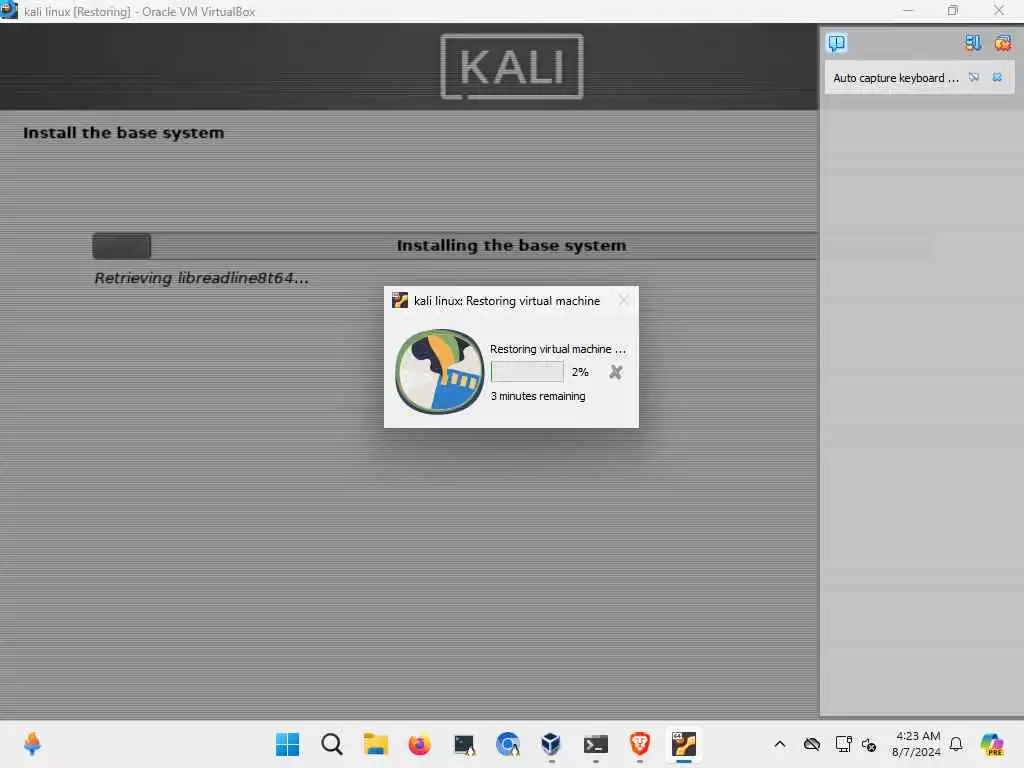Select the running kali linux VM taskbar icon
The image size is (1024, 768).
(684, 744)
